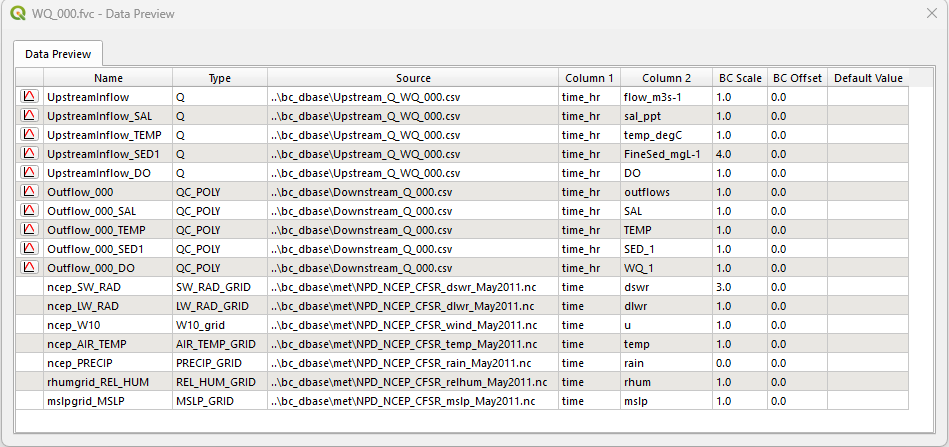Select the ncep_SW_RAD name cell
This screenshot has width=949, height=447.
(108, 287)
